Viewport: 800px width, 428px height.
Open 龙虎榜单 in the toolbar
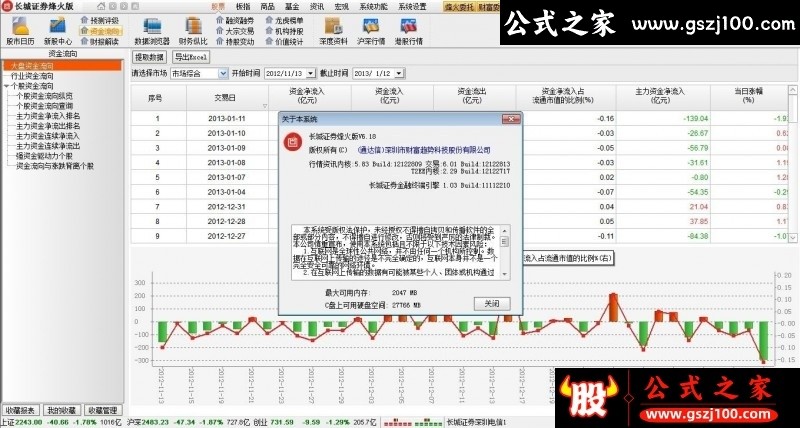[x=285, y=20]
